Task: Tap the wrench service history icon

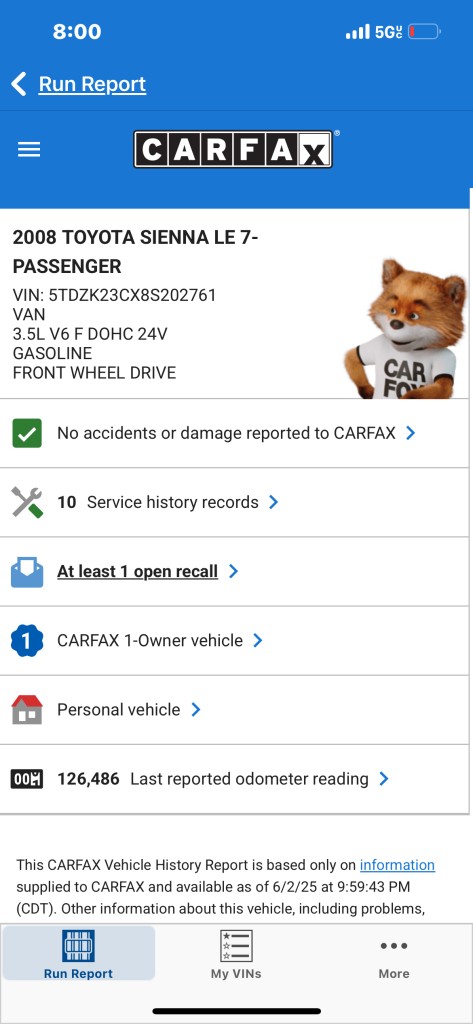Action: (27, 502)
